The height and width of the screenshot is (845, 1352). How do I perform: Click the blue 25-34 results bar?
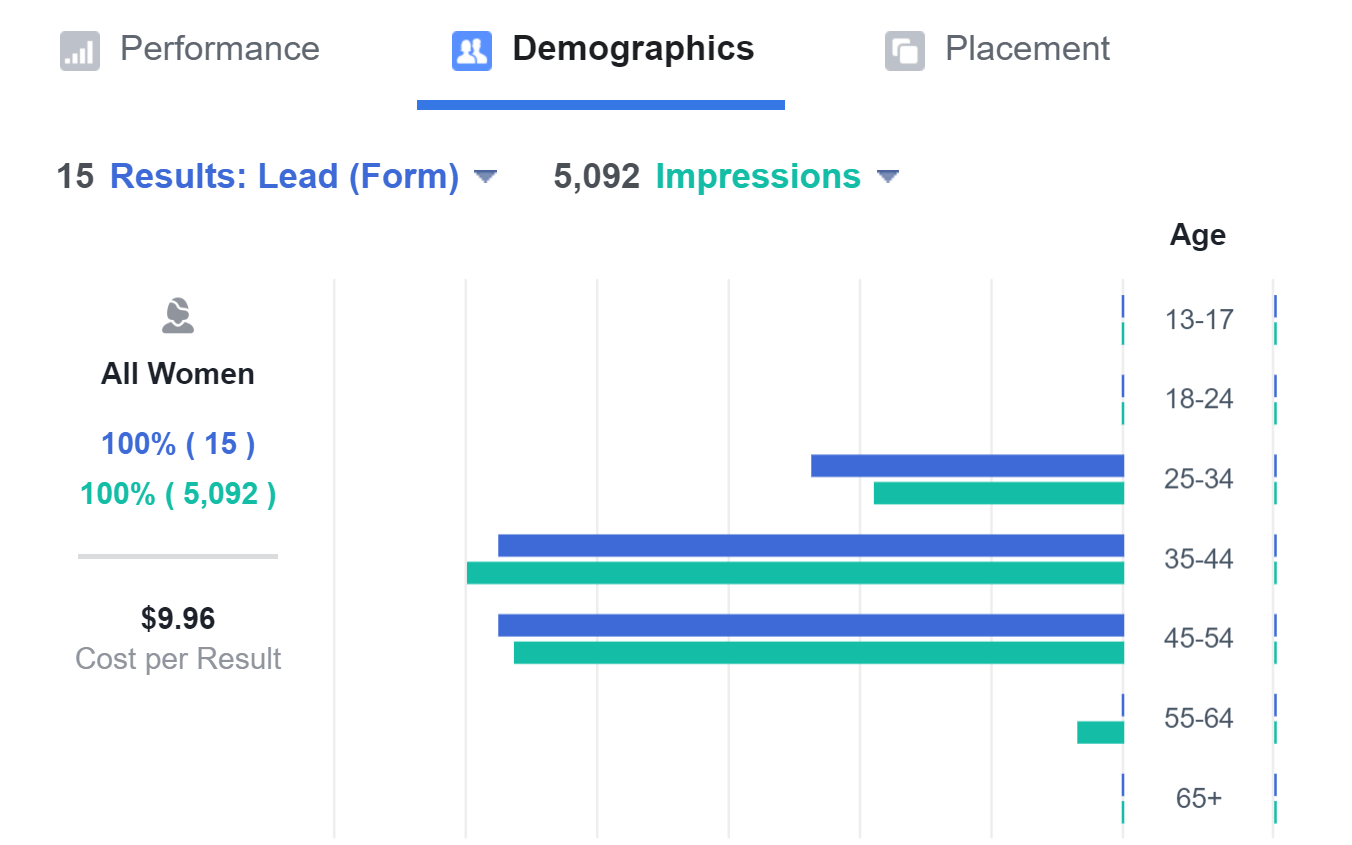pyautogui.click(x=967, y=465)
